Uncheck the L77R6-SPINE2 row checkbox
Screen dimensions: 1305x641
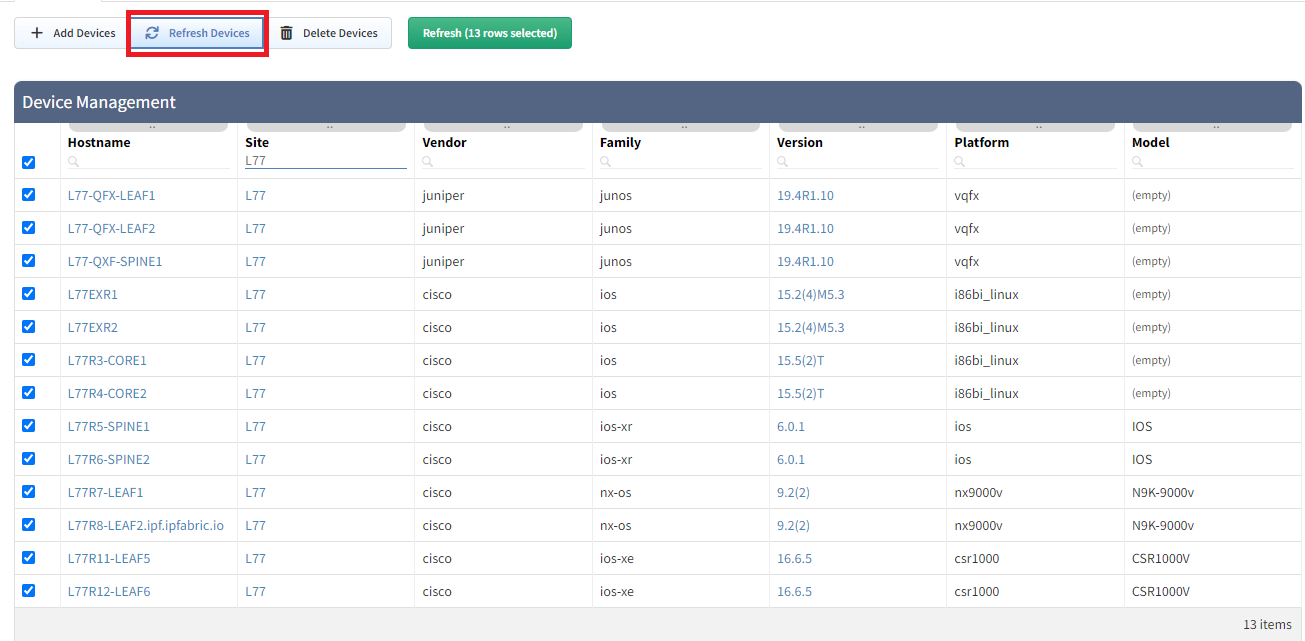tap(28, 459)
